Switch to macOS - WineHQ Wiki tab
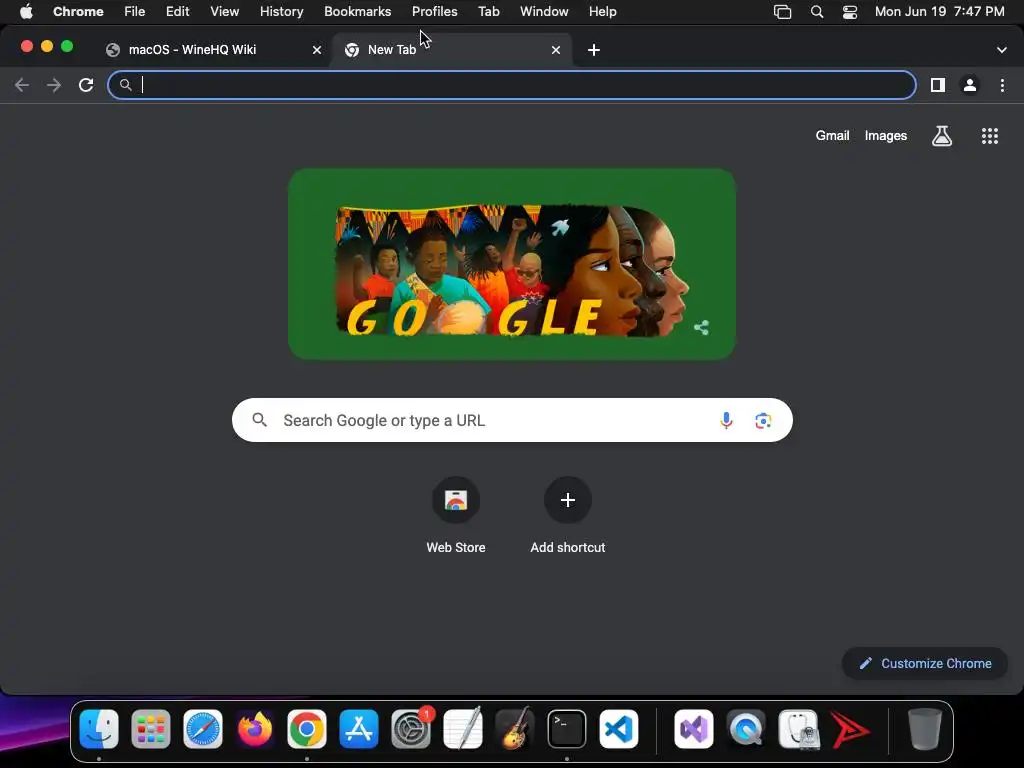This screenshot has width=1024, height=768. (x=192, y=50)
